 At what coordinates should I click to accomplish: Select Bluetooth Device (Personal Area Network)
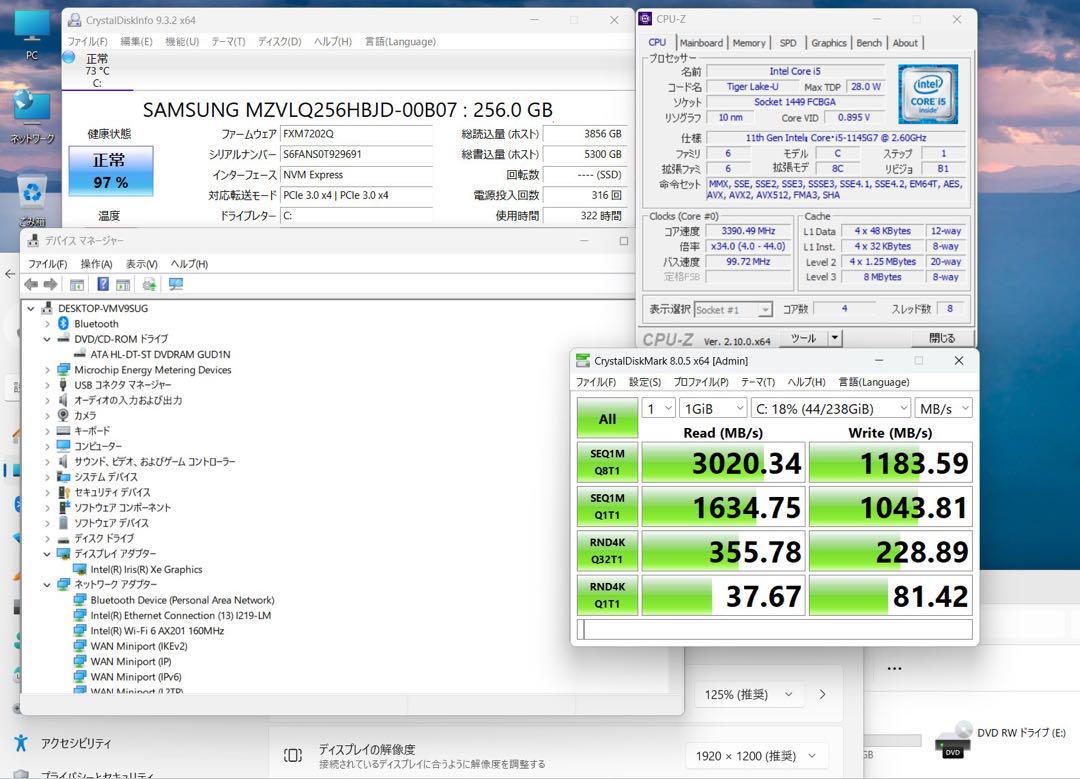click(182, 601)
